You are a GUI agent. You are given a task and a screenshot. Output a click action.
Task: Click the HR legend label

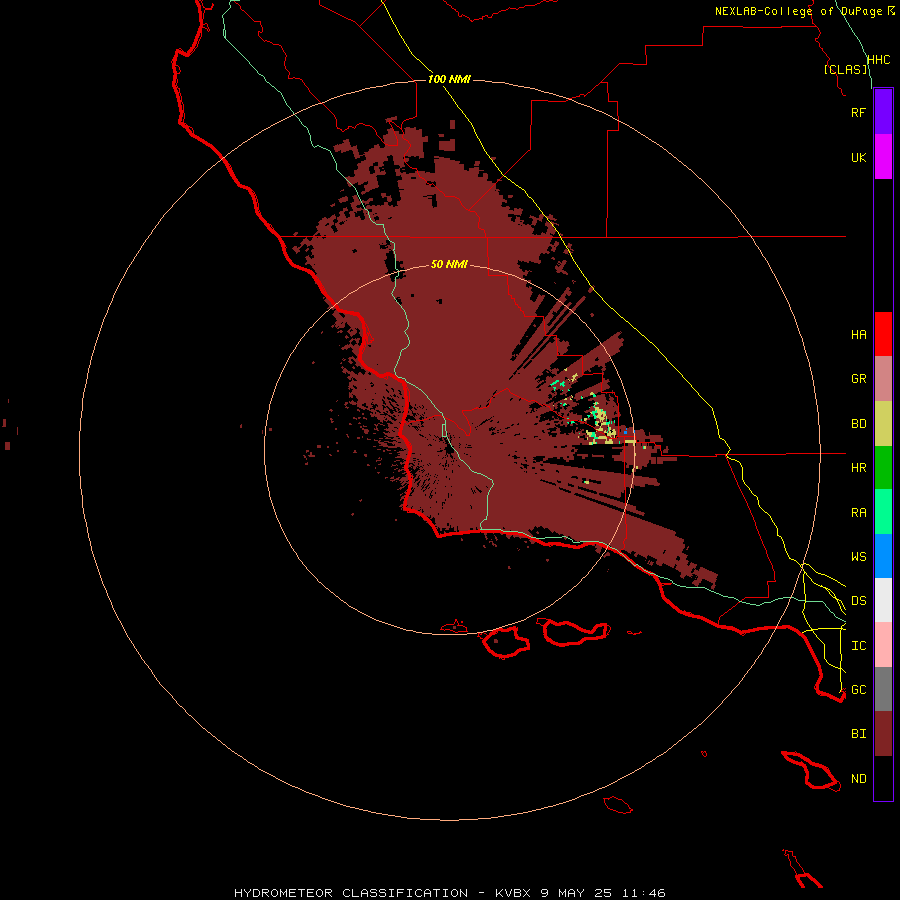[x=859, y=468]
